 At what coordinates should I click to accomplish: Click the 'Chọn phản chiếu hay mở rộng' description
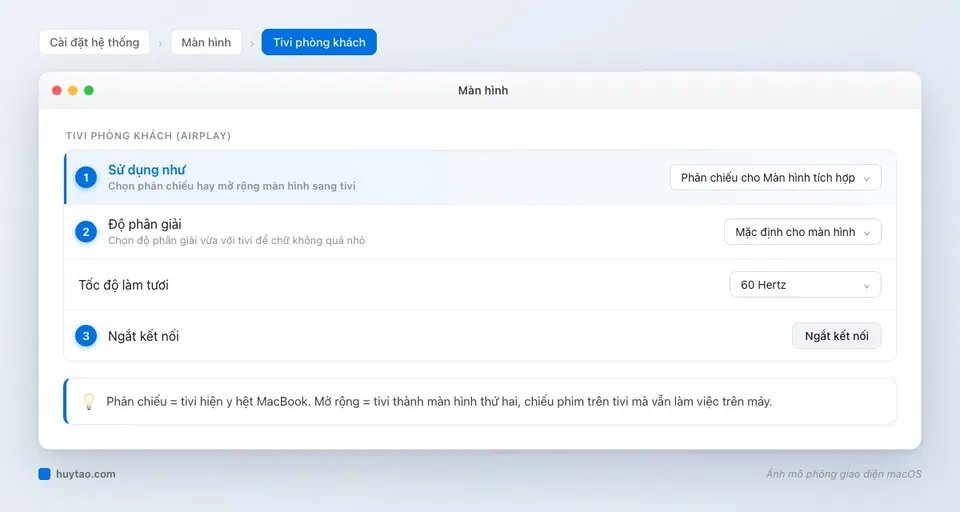231,186
